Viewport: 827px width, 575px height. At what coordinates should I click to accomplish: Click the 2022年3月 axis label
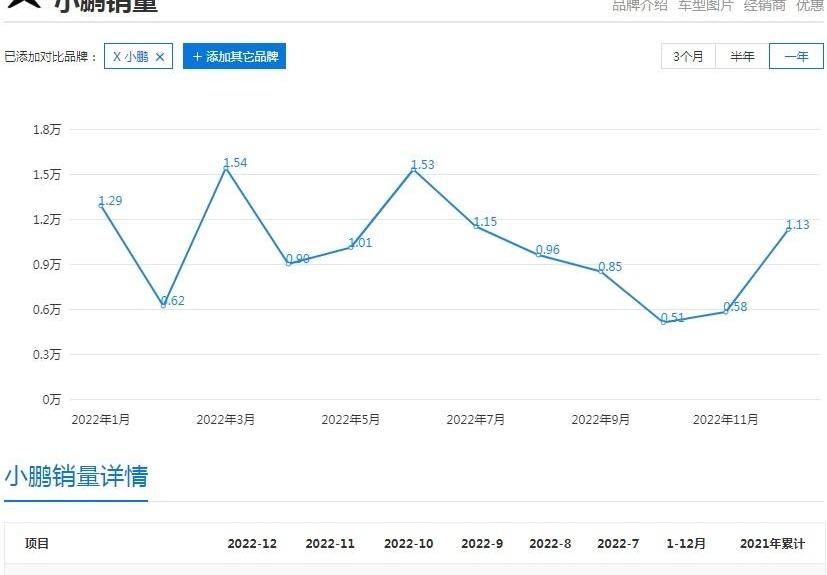point(226,419)
